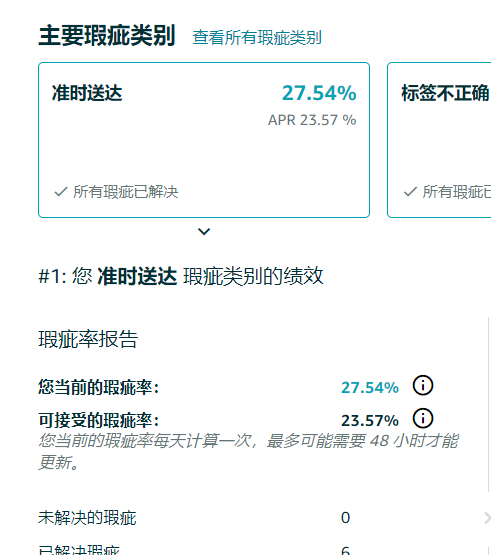The height and width of the screenshot is (555, 491).
Task: Click checkmark icon in 标签不正确 card
Action: click(410, 192)
